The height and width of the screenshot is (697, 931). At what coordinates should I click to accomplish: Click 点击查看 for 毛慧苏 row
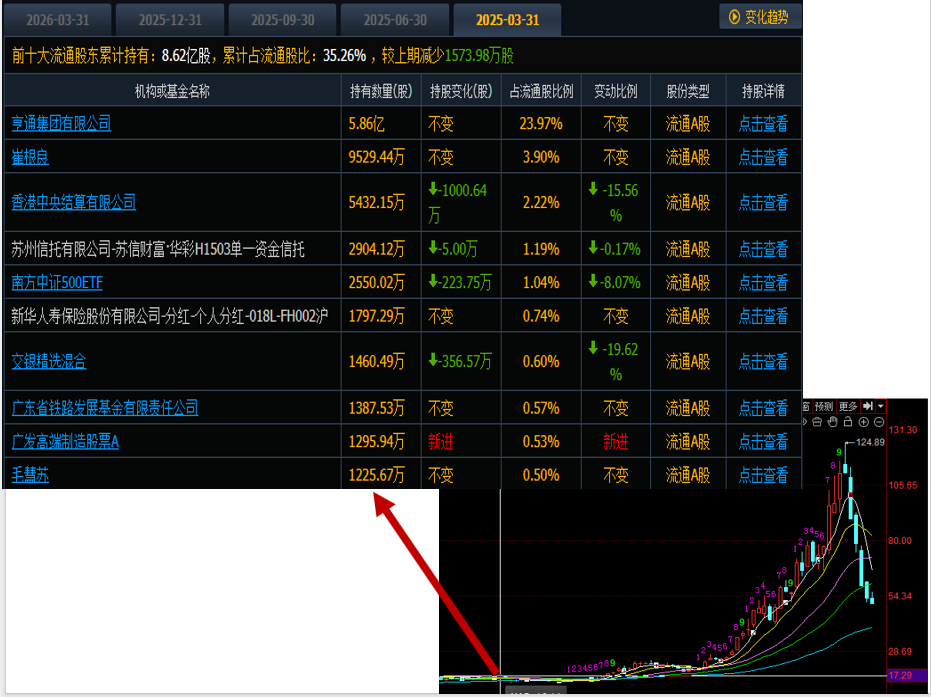coord(763,475)
